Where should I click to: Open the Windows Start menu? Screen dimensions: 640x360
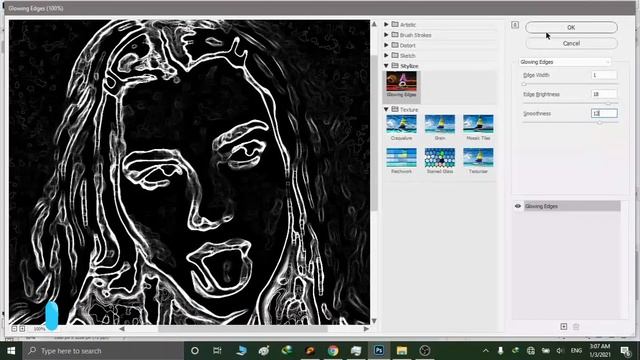click(11, 351)
